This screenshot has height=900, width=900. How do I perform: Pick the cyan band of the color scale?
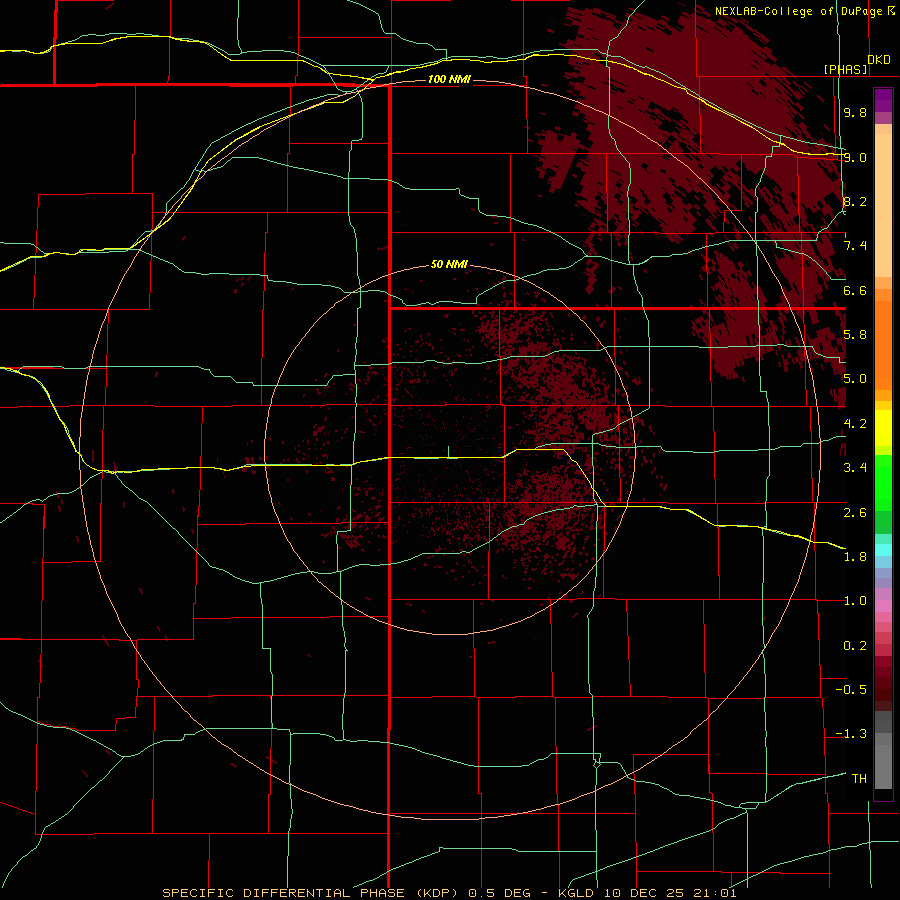pyautogui.click(x=883, y=550)
